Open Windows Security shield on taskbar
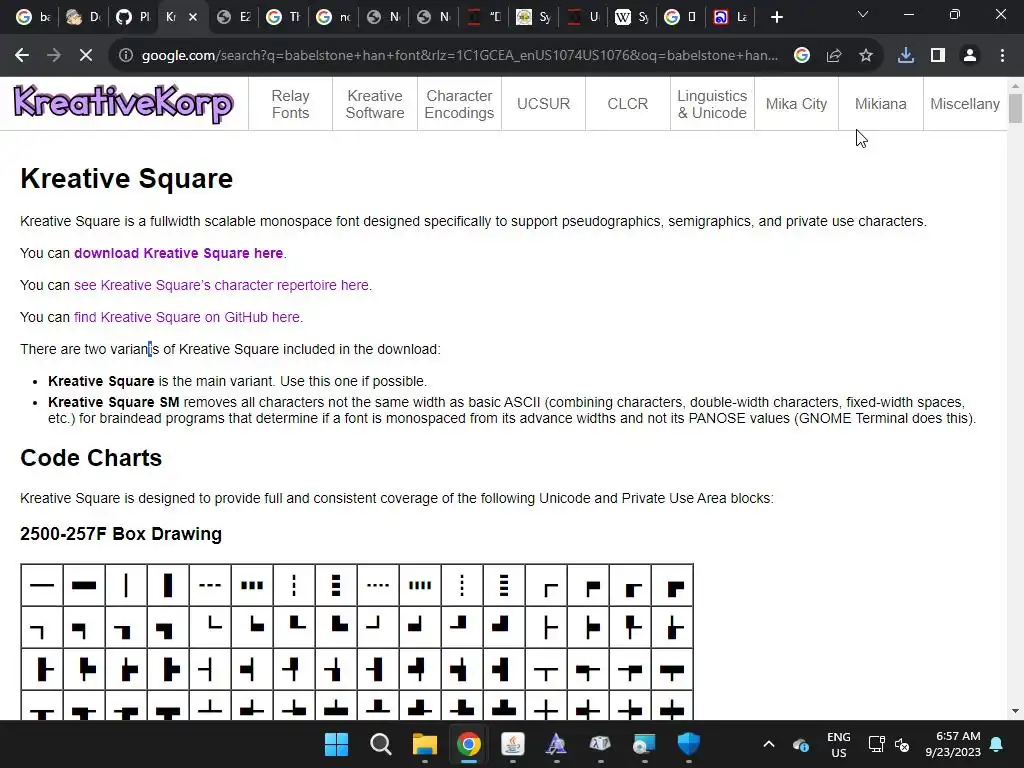Screen dimensions: 1024x768 point(688,744)
